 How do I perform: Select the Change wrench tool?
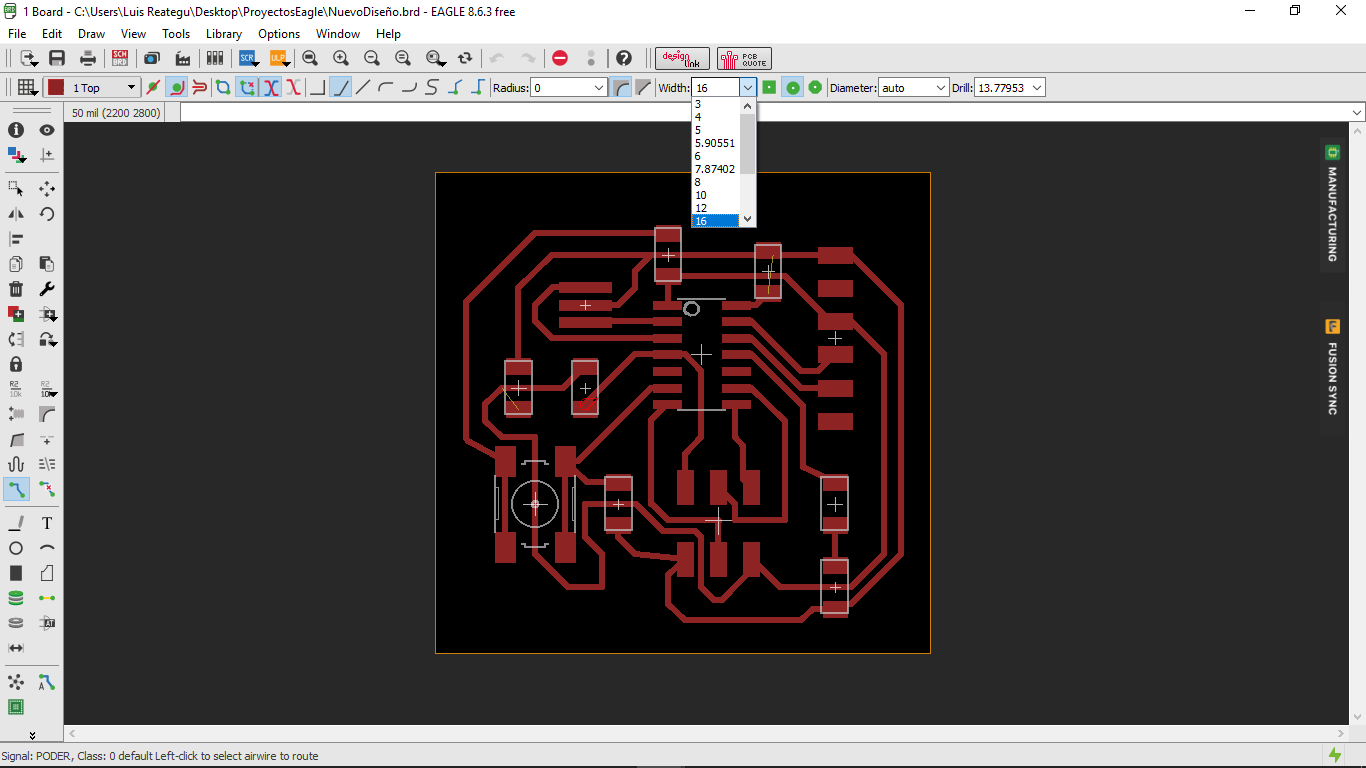pos(47,289)
